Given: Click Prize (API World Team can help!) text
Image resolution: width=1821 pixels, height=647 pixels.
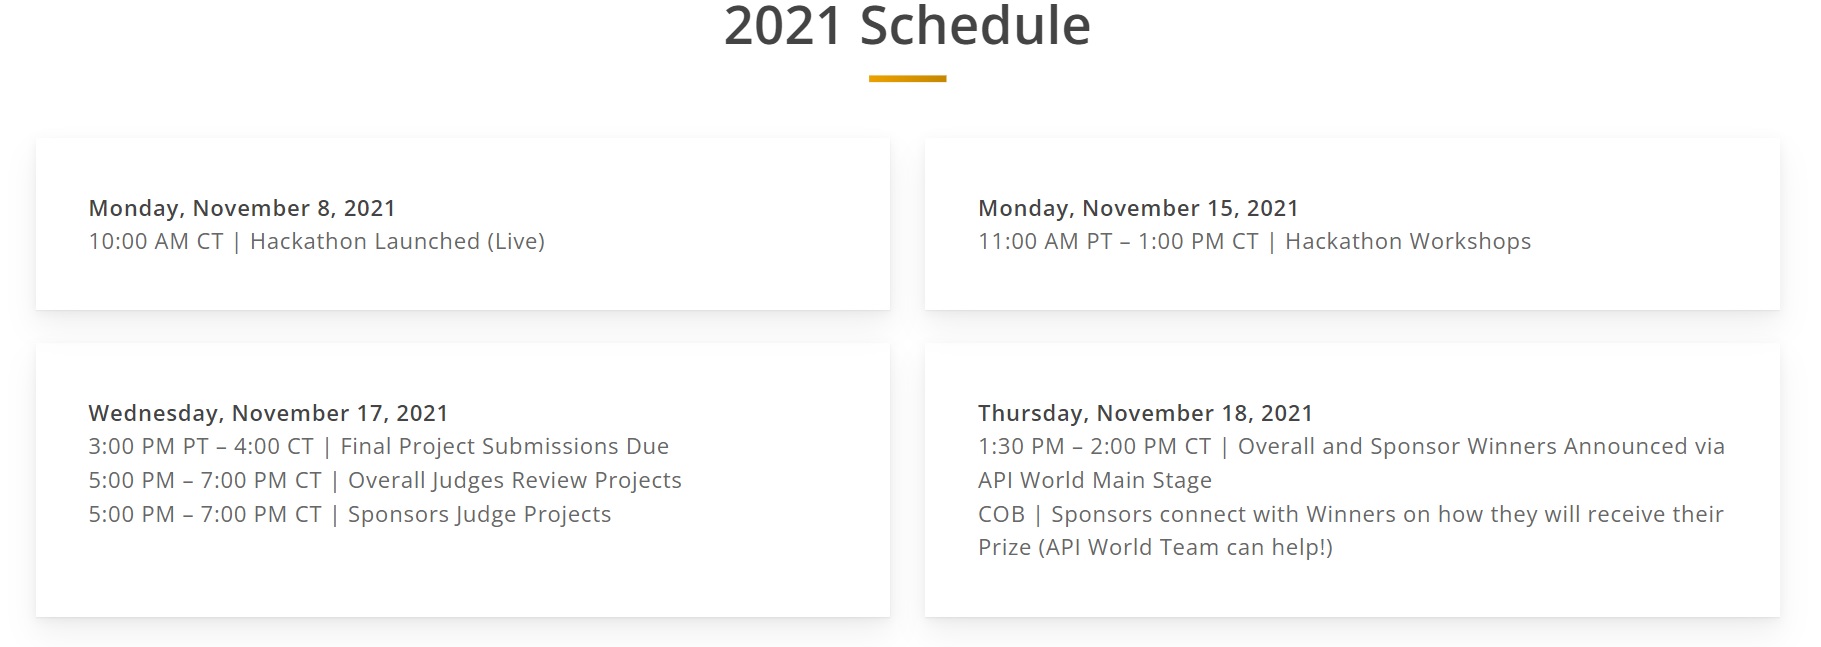Looking at the screenshot, I should [1155, 547].
